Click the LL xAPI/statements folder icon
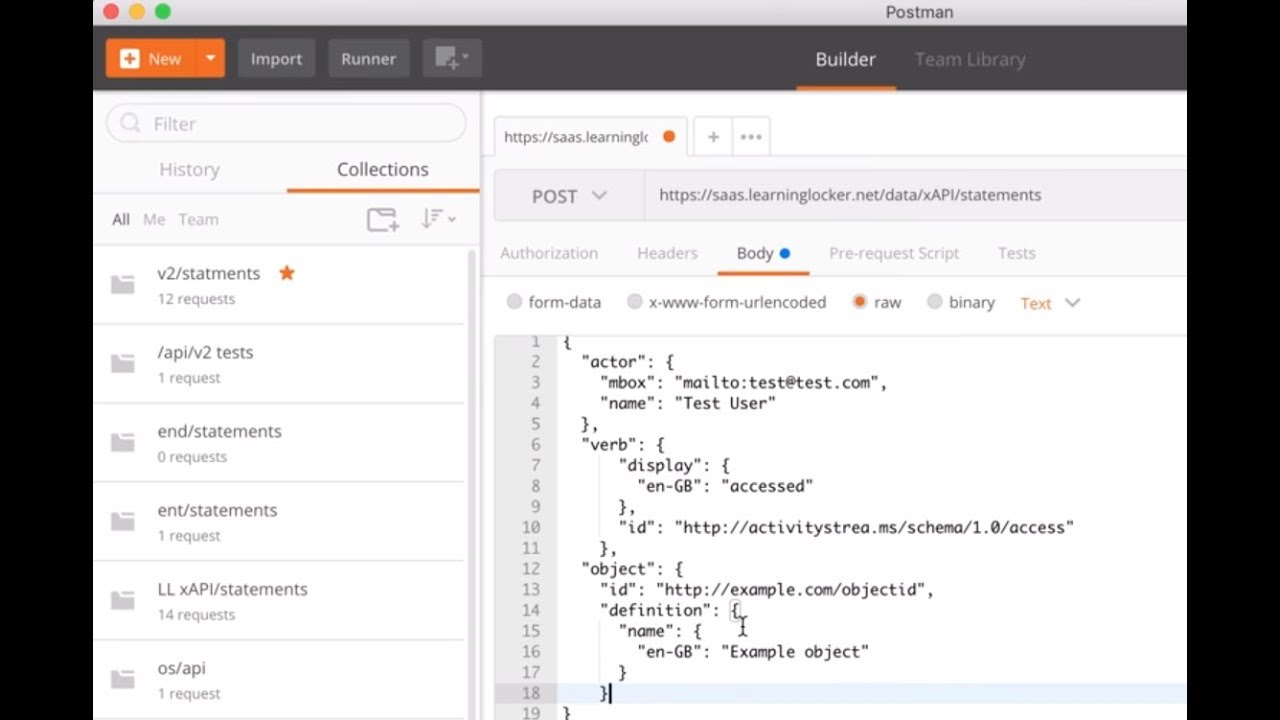The image size is (1280, 720). pos(122,601)
